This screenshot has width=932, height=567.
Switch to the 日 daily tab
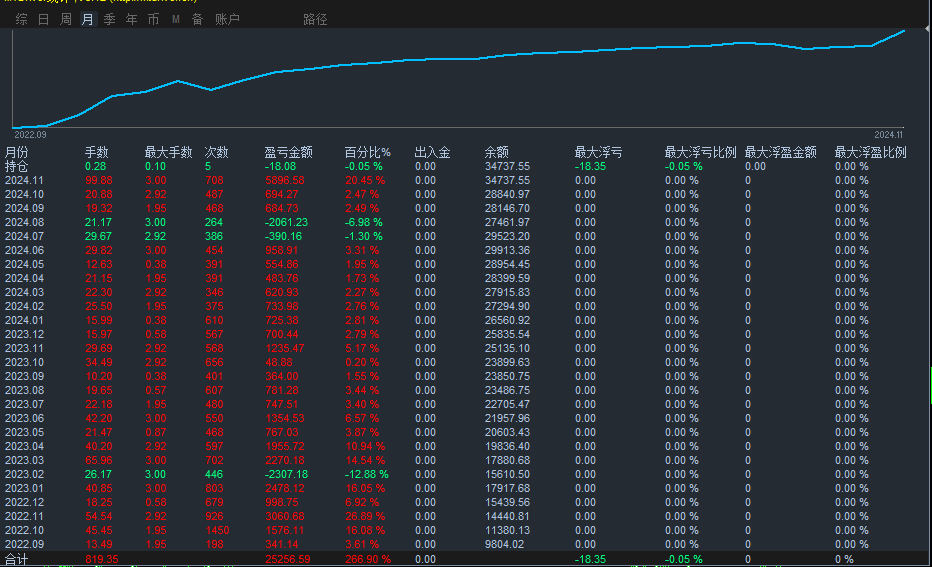click(x=43, y=20)
